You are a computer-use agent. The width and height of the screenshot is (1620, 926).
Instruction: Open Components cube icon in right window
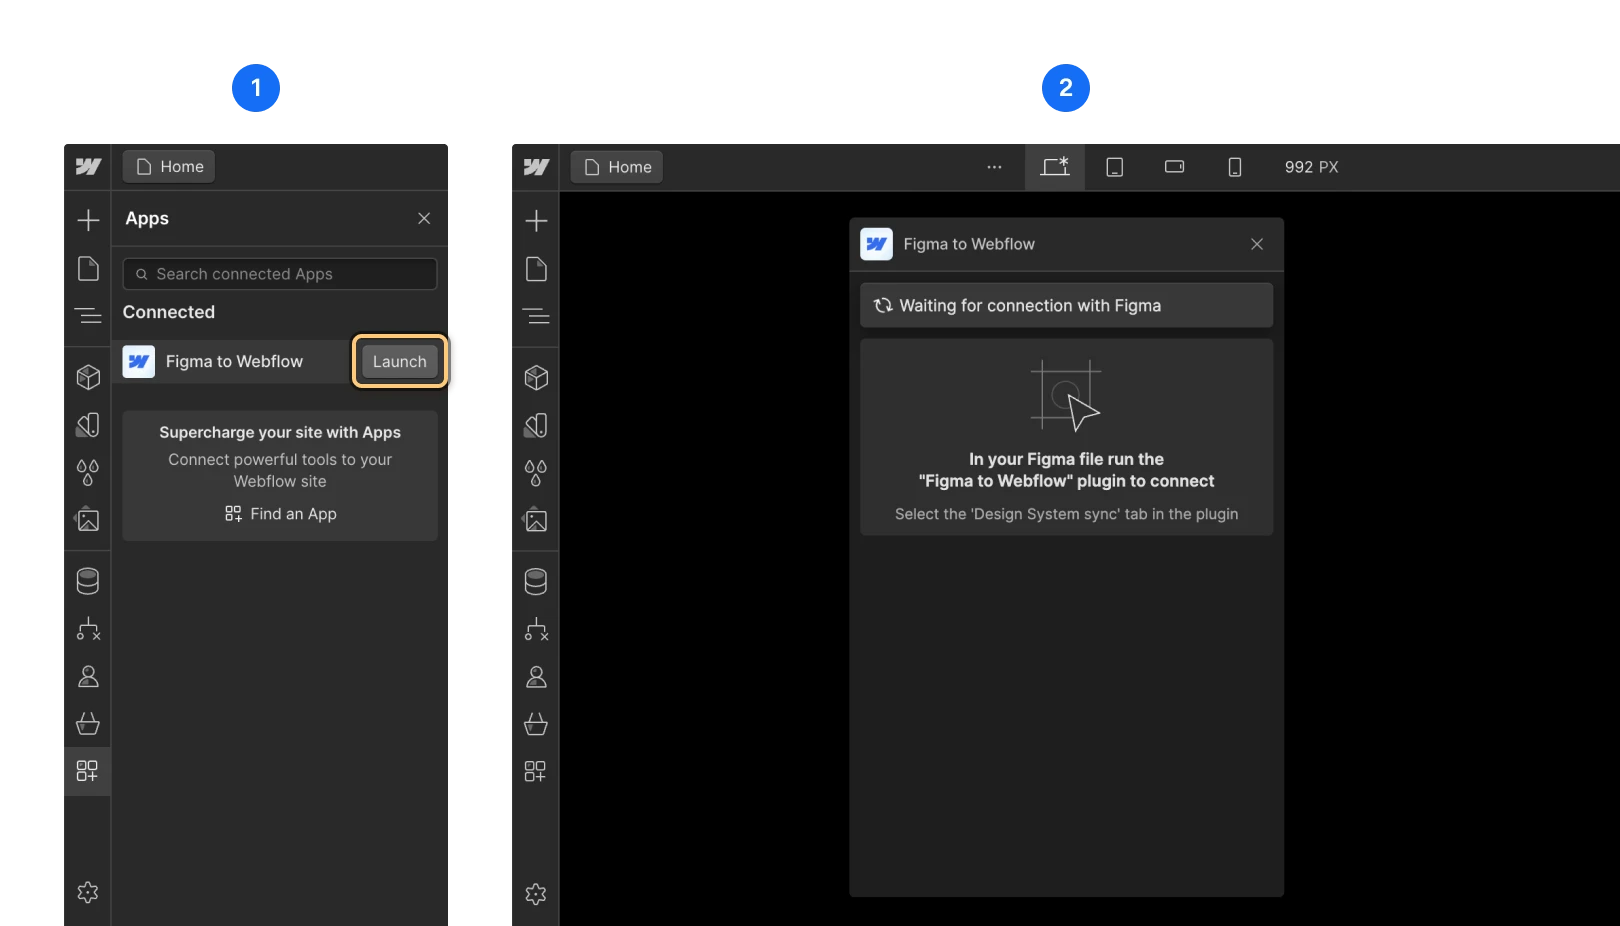(536, 377)
